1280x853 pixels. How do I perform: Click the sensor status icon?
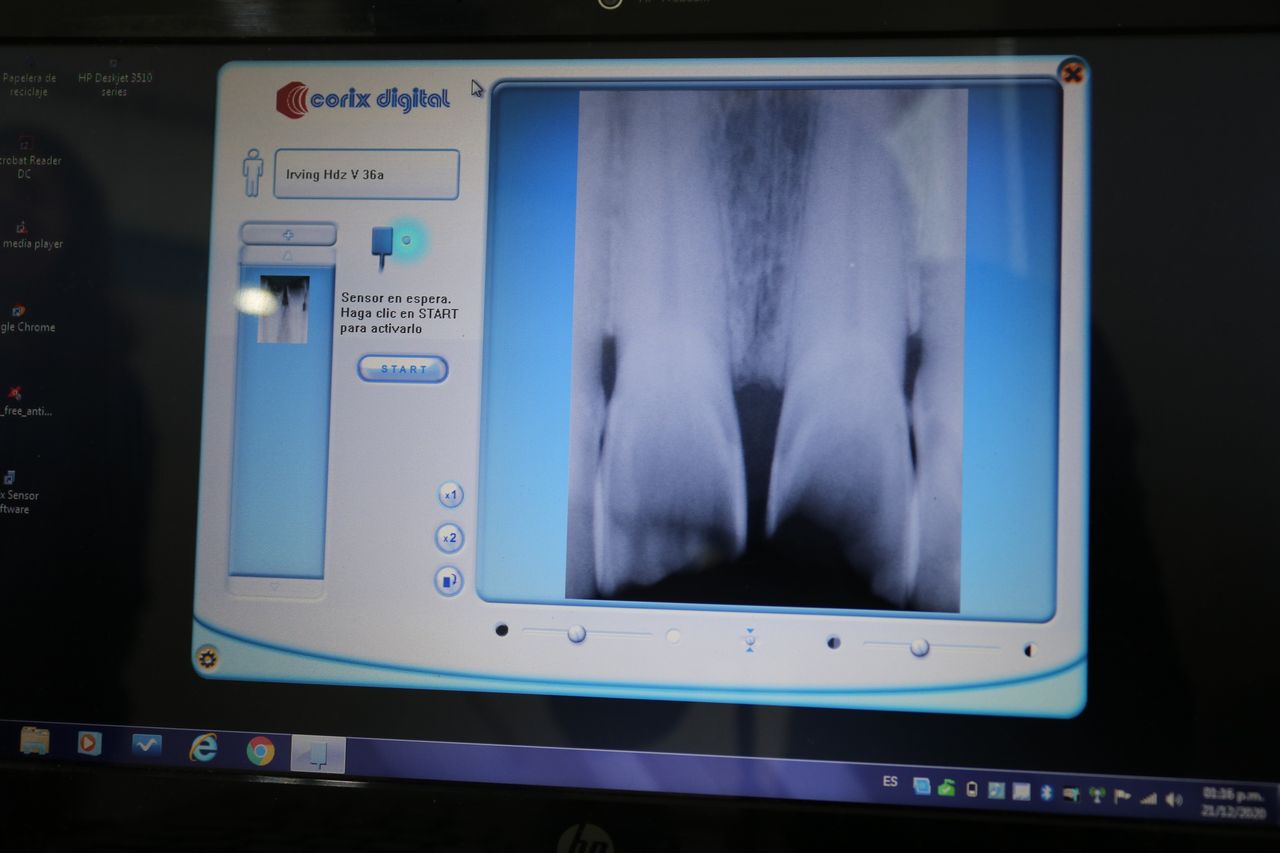[x=385, y=245]
